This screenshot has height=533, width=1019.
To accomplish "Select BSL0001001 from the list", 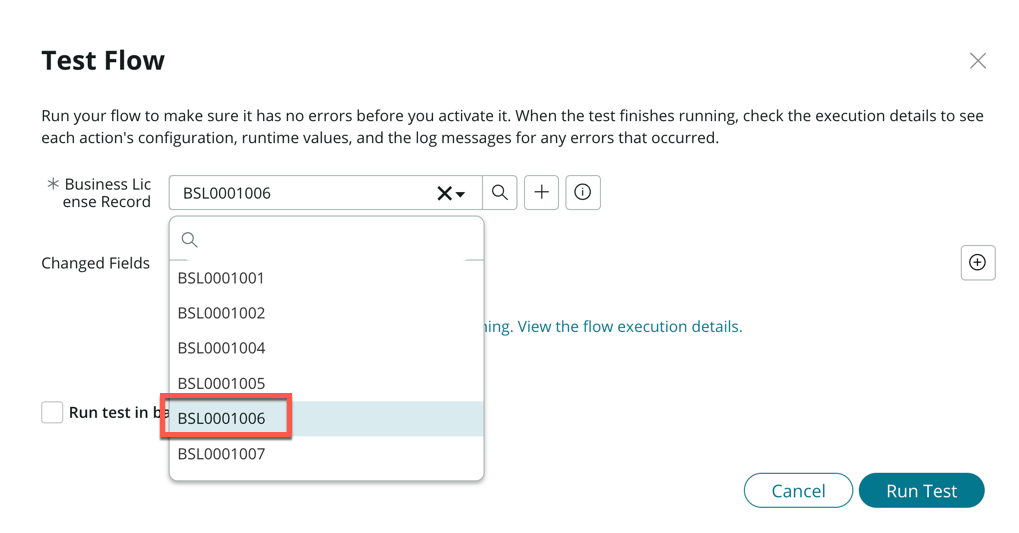I will tap(221, 278).
